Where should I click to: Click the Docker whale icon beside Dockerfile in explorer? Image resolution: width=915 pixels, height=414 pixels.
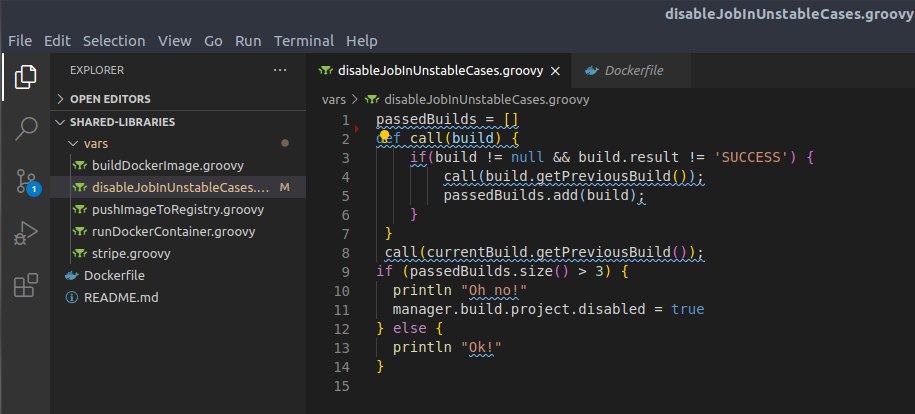[72, 276]
